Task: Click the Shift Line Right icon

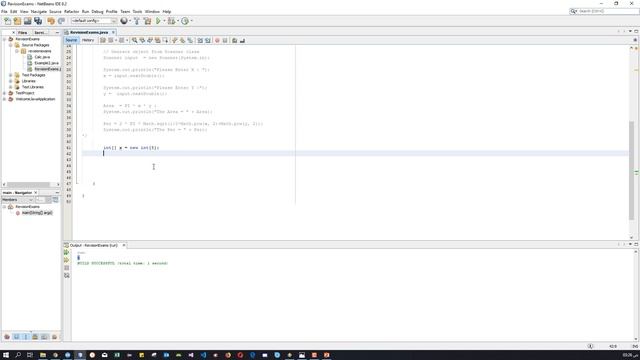Action: [208, 40]
